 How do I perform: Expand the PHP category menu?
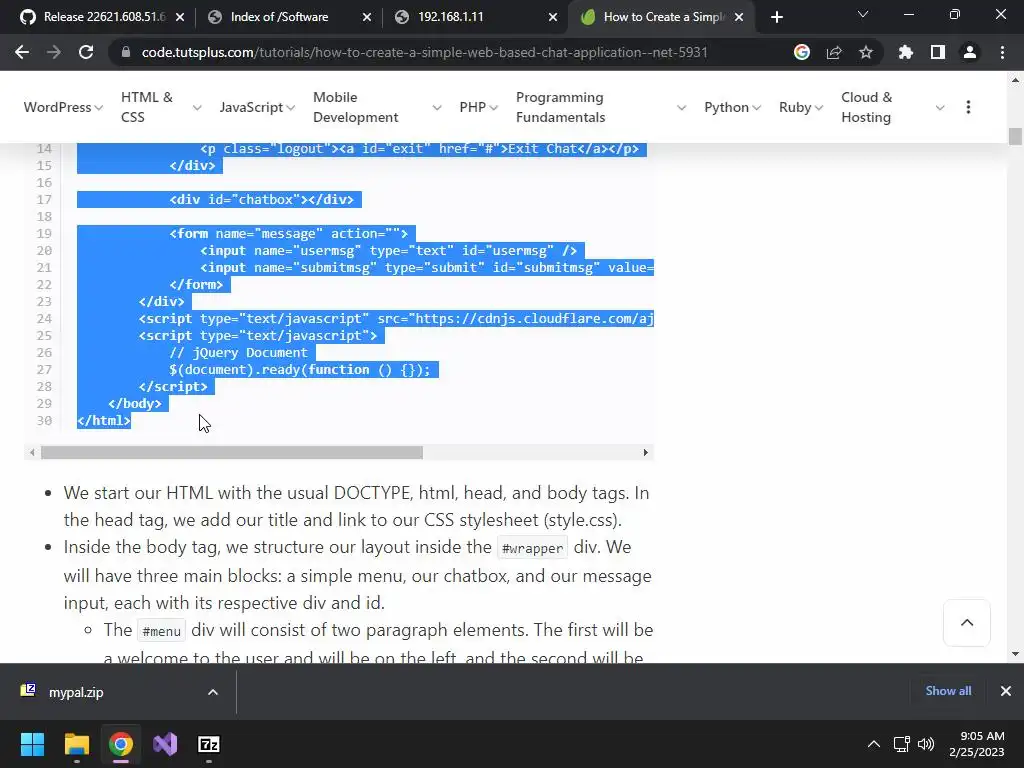479,107
